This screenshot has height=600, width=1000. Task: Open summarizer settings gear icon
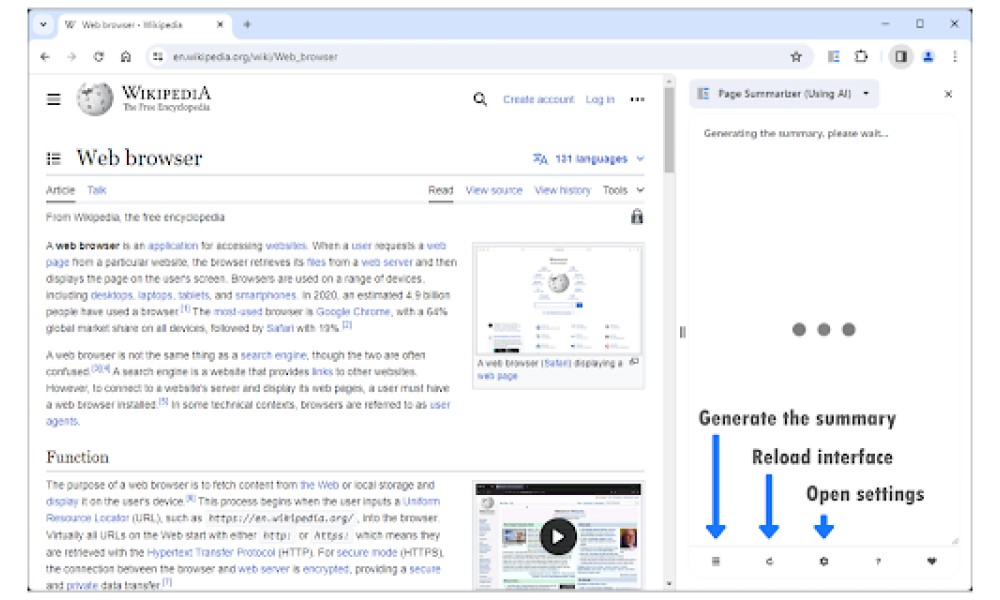(823, 561)
